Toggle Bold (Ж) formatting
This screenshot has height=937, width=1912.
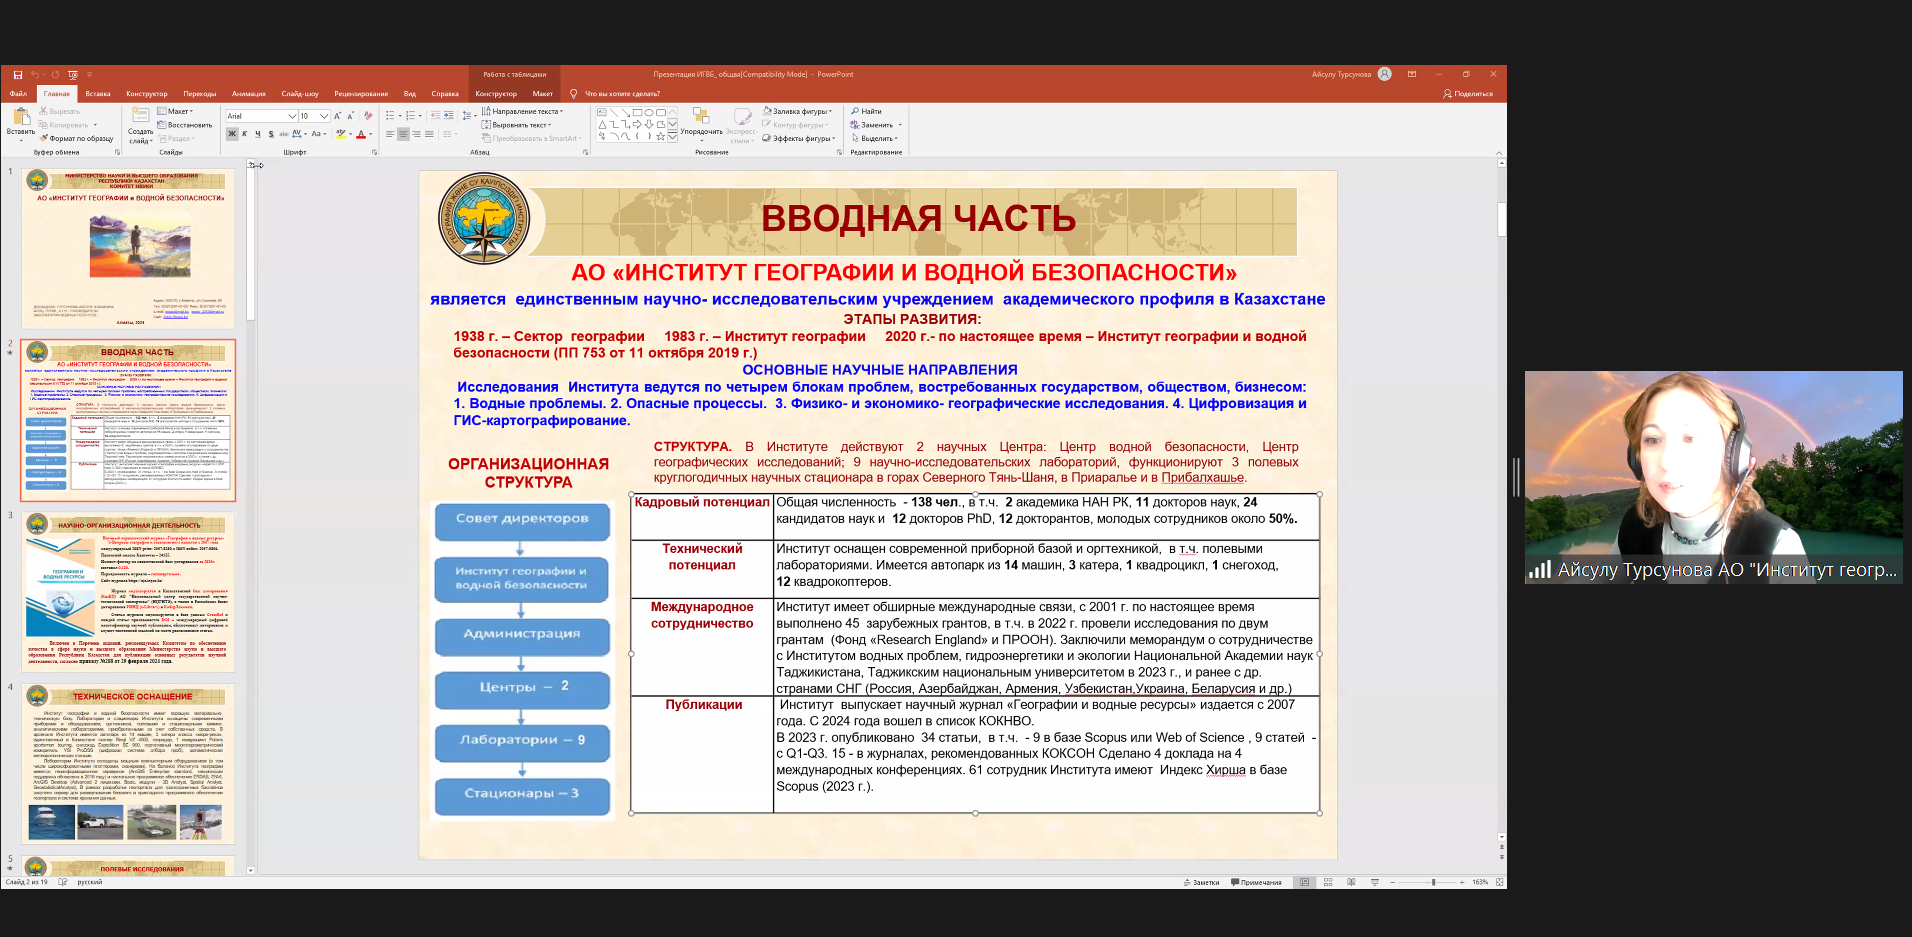coord(232,134)
